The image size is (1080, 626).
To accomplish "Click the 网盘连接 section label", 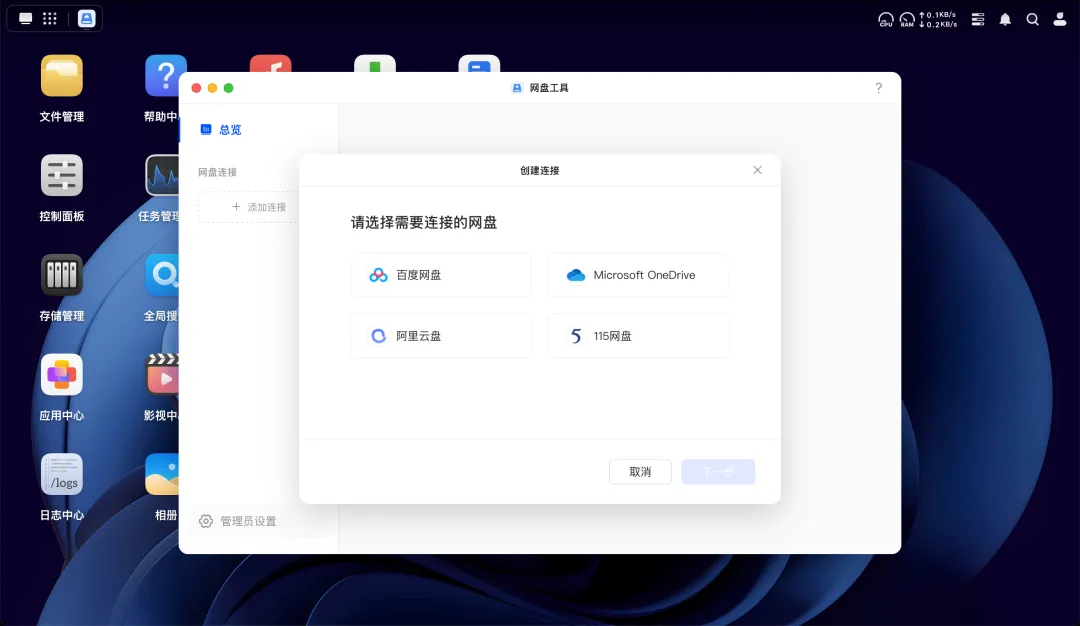I will pyautogui.click(x=218, y=172).
